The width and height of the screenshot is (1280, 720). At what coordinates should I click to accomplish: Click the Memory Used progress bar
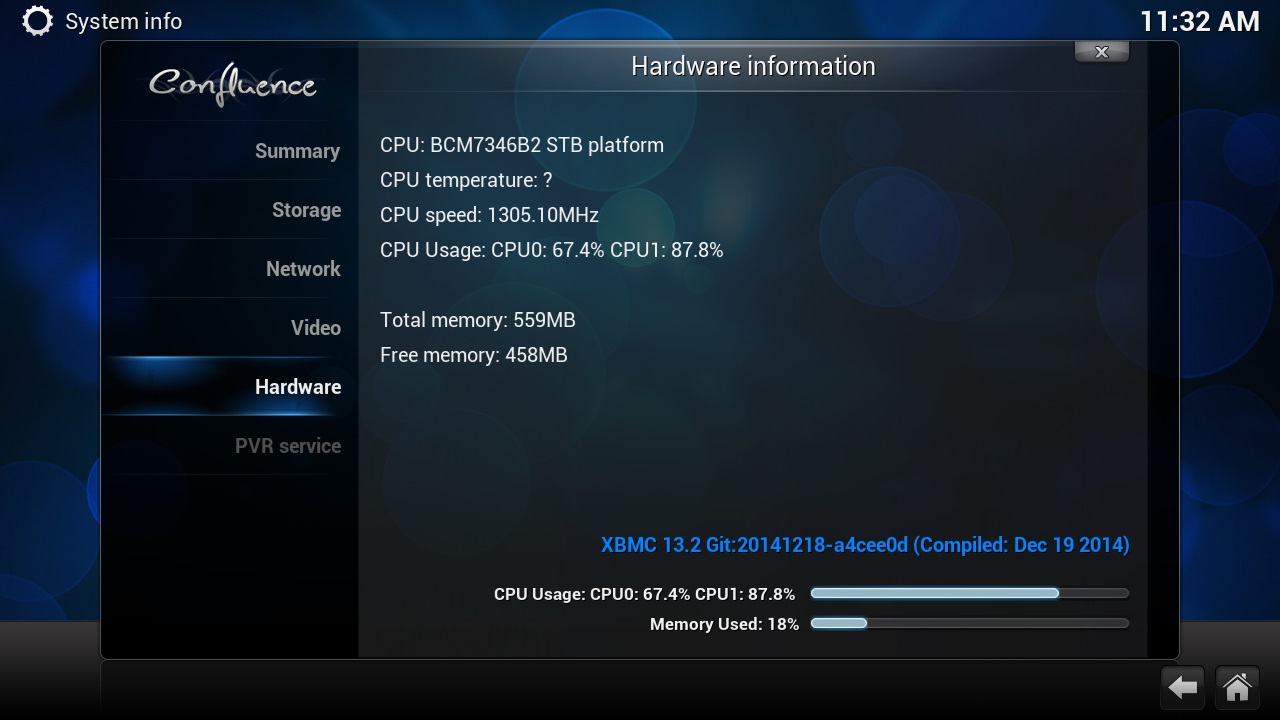tap(969, 623)
